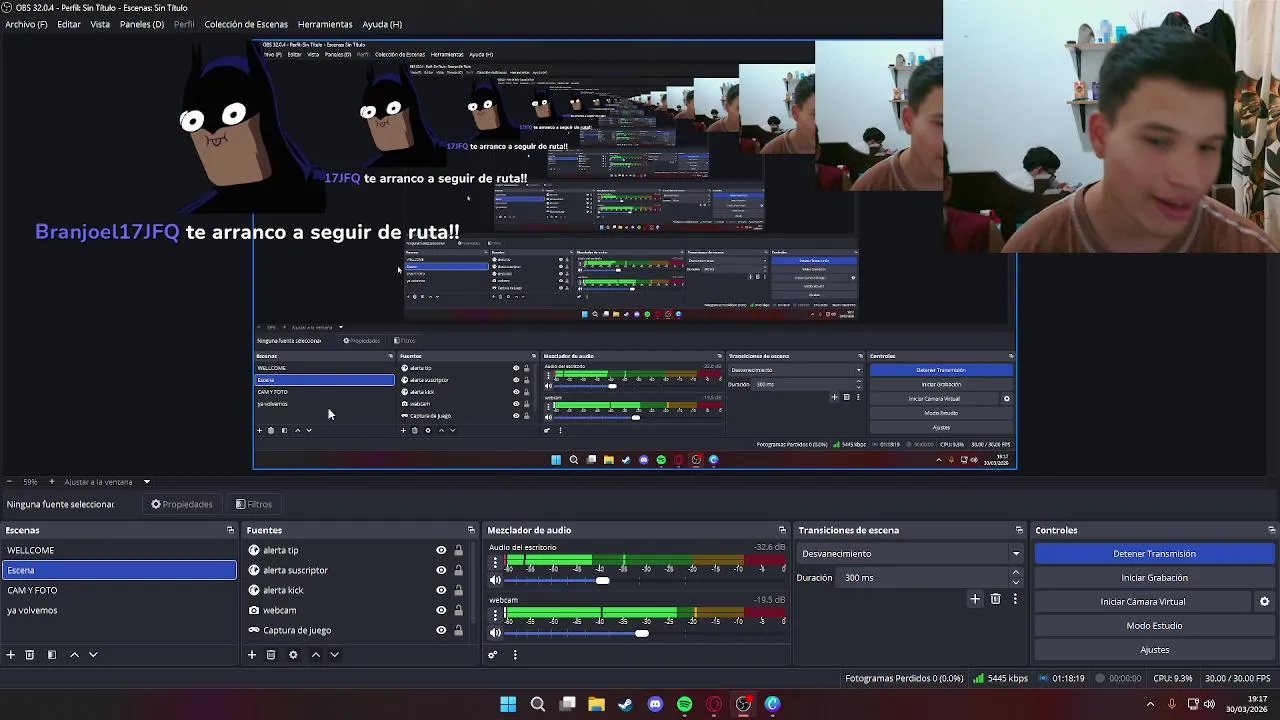Open Discord from the taskbar

(x=655, y=704)
